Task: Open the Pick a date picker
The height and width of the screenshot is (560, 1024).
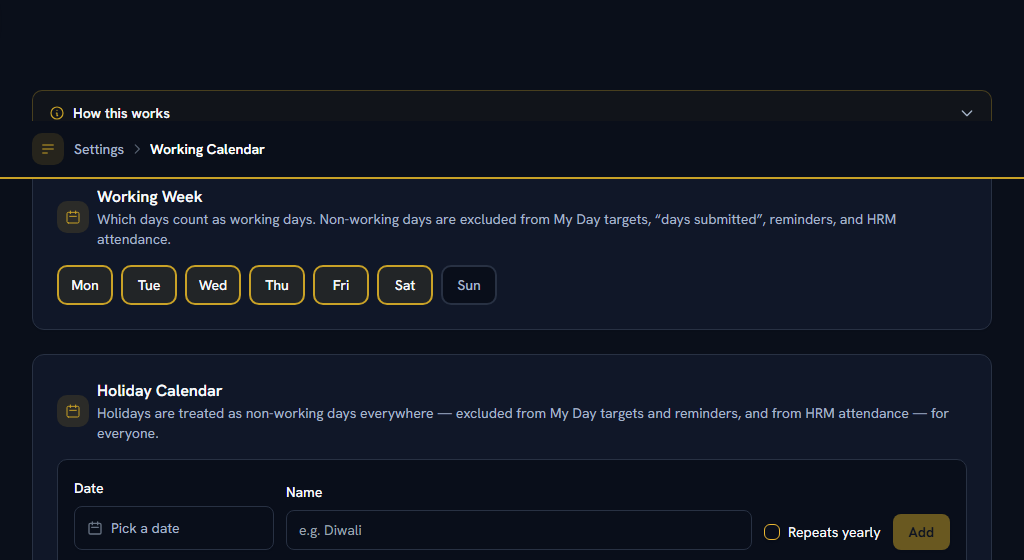Action: click(x=174, y=528)
